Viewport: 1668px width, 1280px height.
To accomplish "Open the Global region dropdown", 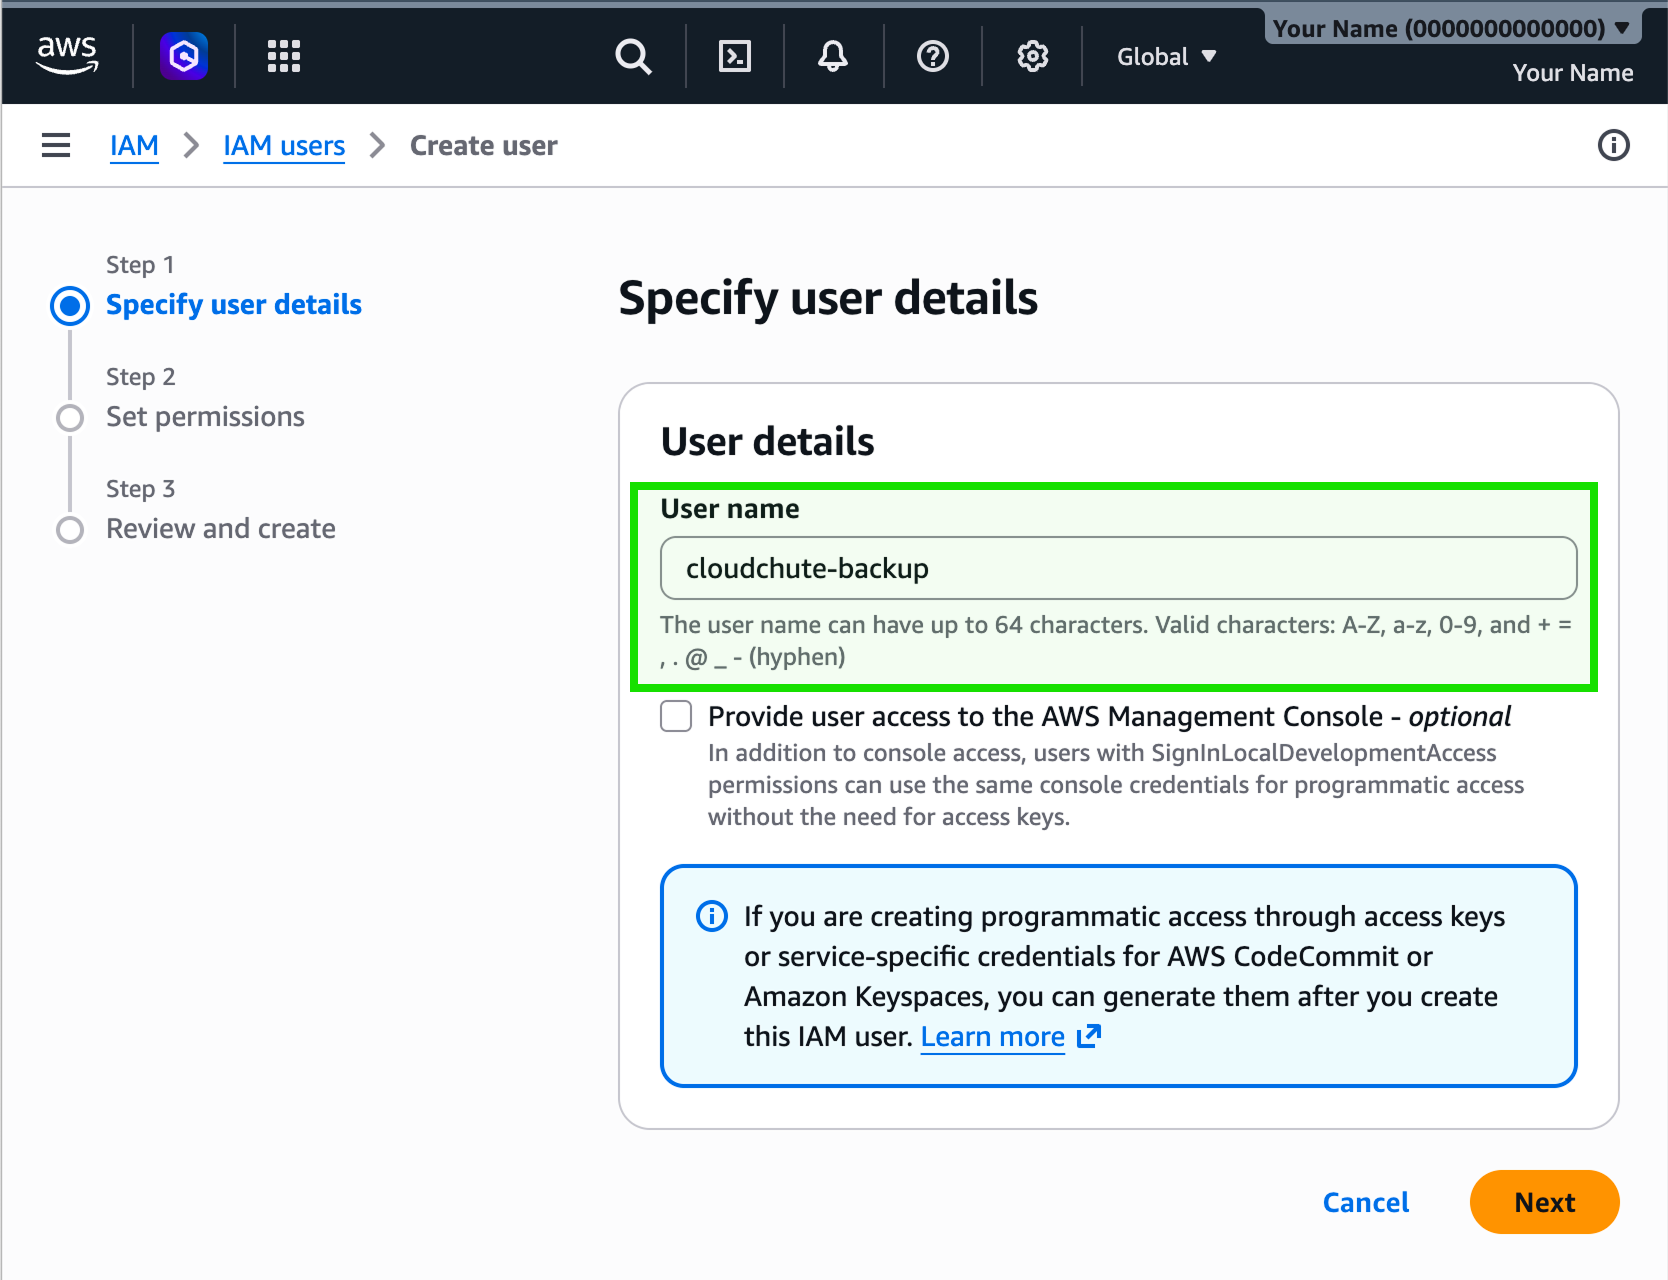I will tap(1167, 57).
